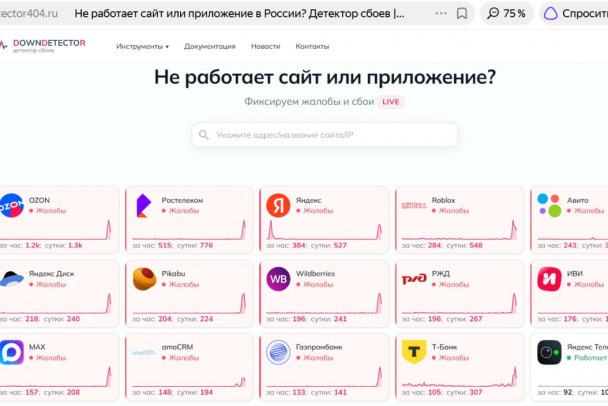Click the Не работает сайт или приложение heading
This screenshot has height=406, width=608.
coord(325,77)
